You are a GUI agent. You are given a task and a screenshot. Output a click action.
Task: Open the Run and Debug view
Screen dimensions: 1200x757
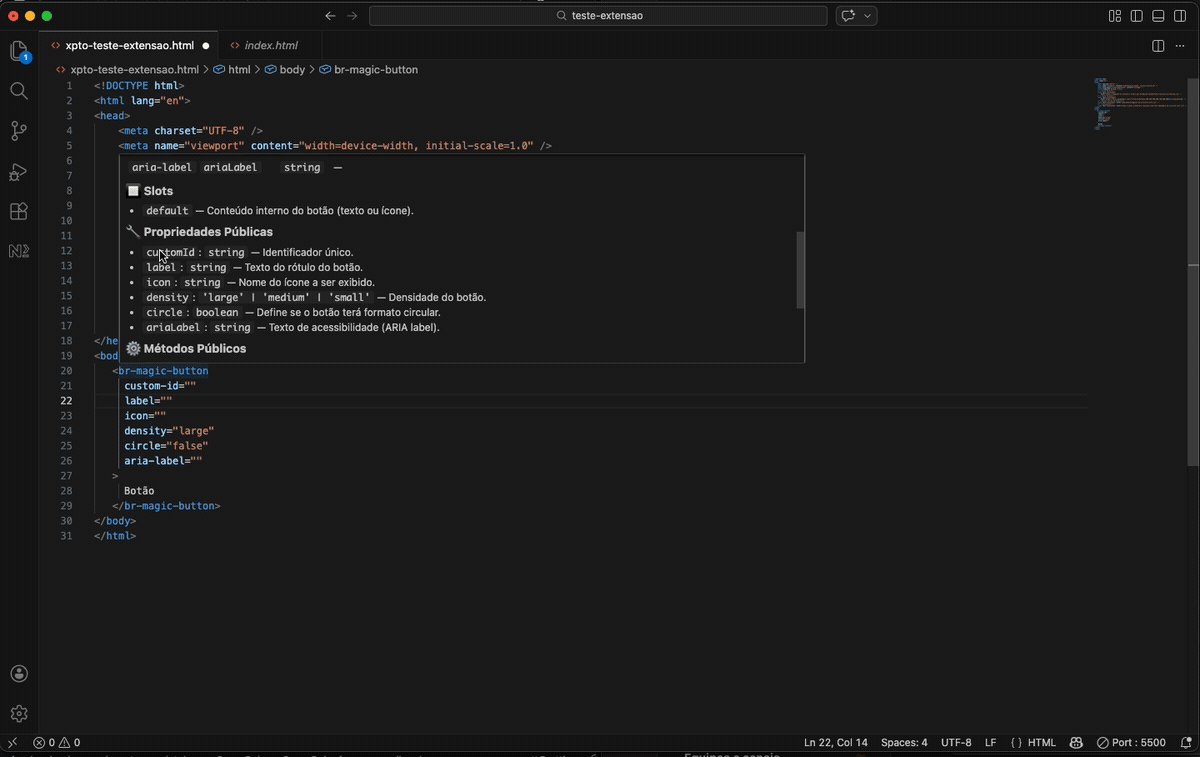pyautogui.click(x=19, y=172)
